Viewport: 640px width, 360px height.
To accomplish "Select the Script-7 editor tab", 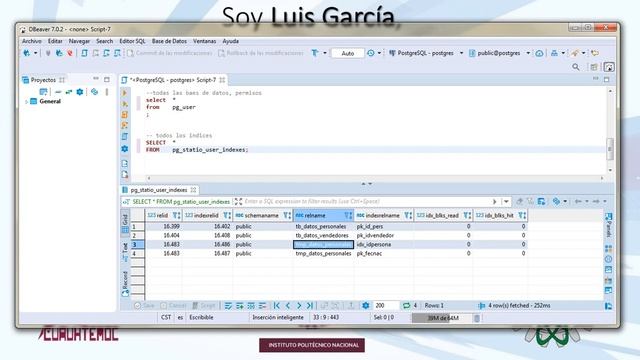I will pyautogui.click(x=173, y=80).
